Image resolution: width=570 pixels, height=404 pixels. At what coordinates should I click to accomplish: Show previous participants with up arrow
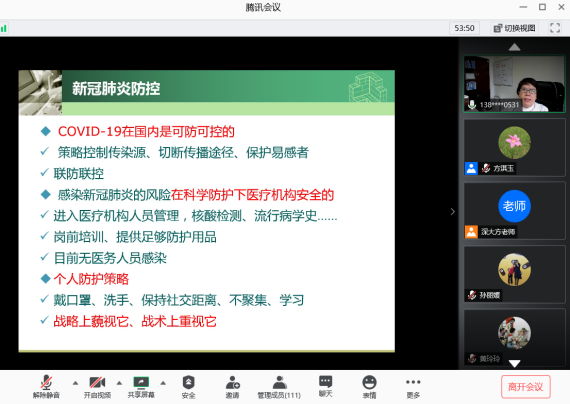[x=514, y=47]
